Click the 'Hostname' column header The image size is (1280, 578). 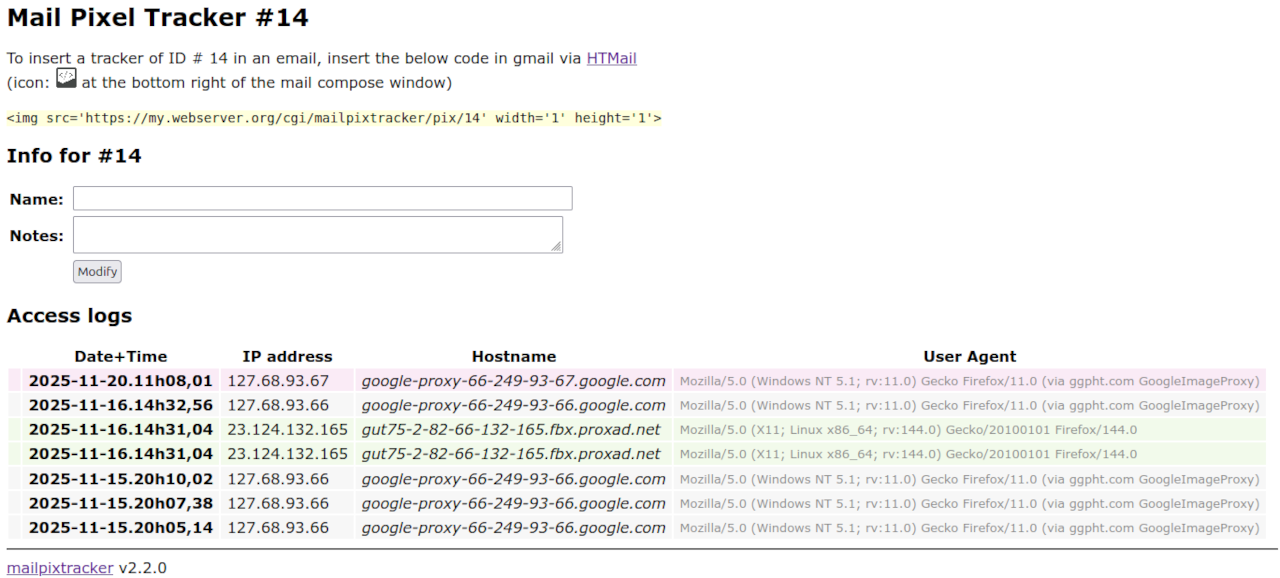[x=514, y=356]
